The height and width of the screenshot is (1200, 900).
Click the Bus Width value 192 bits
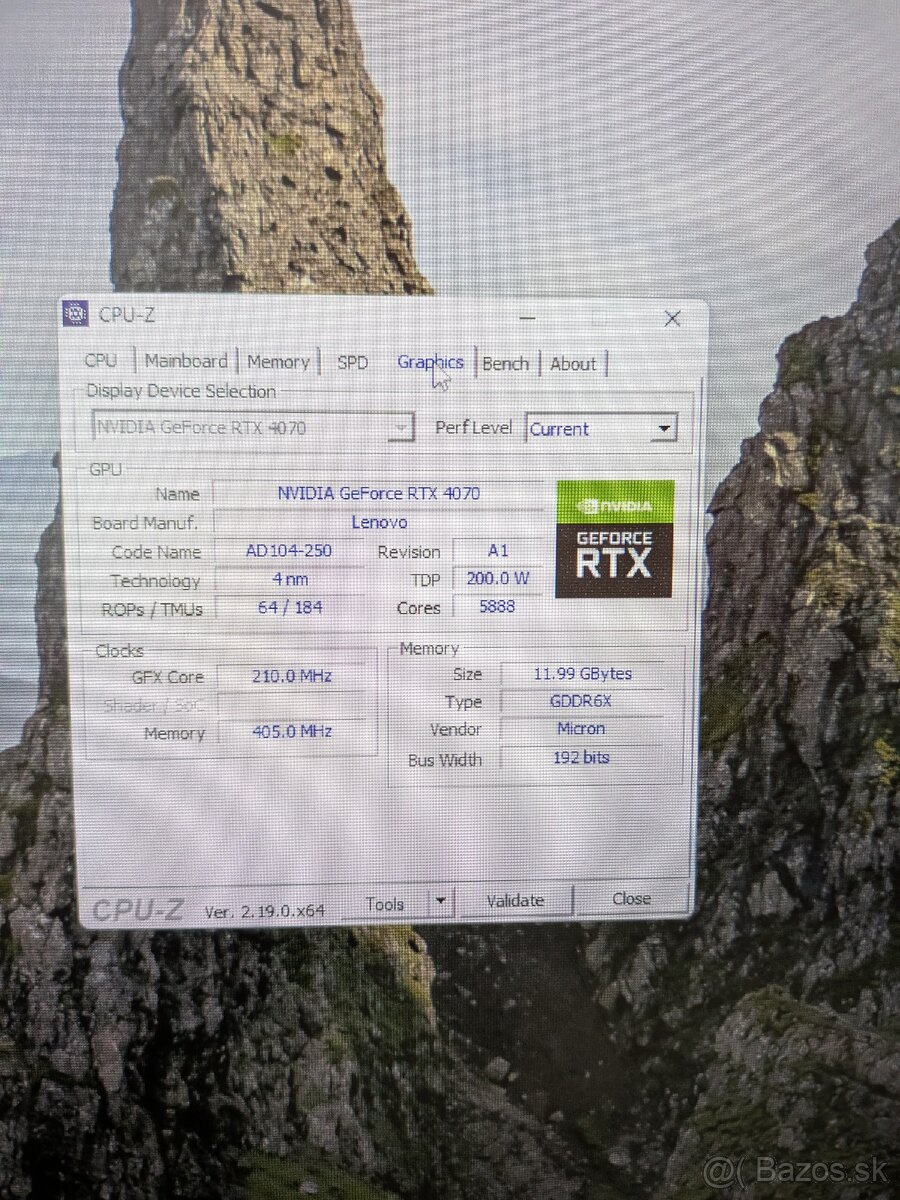pos(582,758)
